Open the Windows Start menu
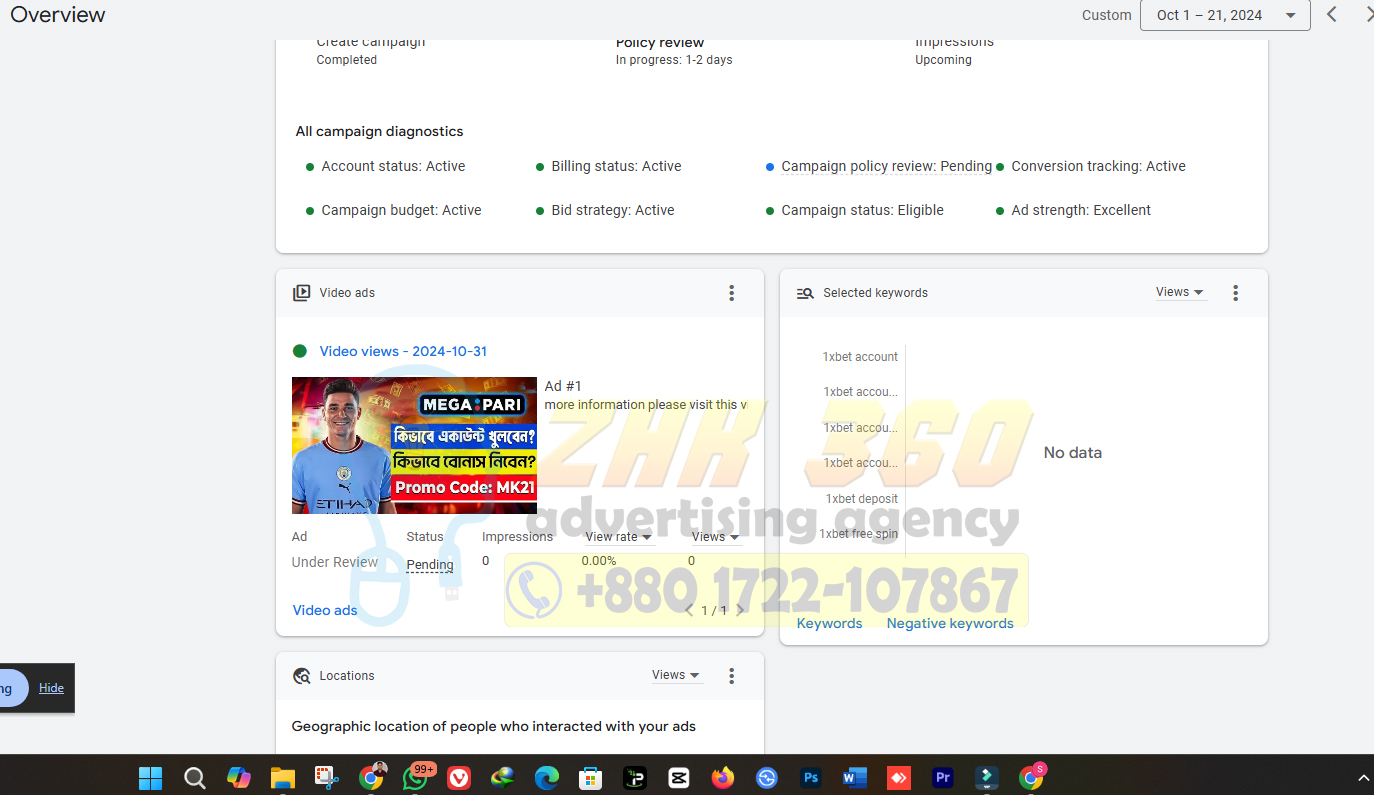Viewport: 1374px width, 795px height. point(151,777)
